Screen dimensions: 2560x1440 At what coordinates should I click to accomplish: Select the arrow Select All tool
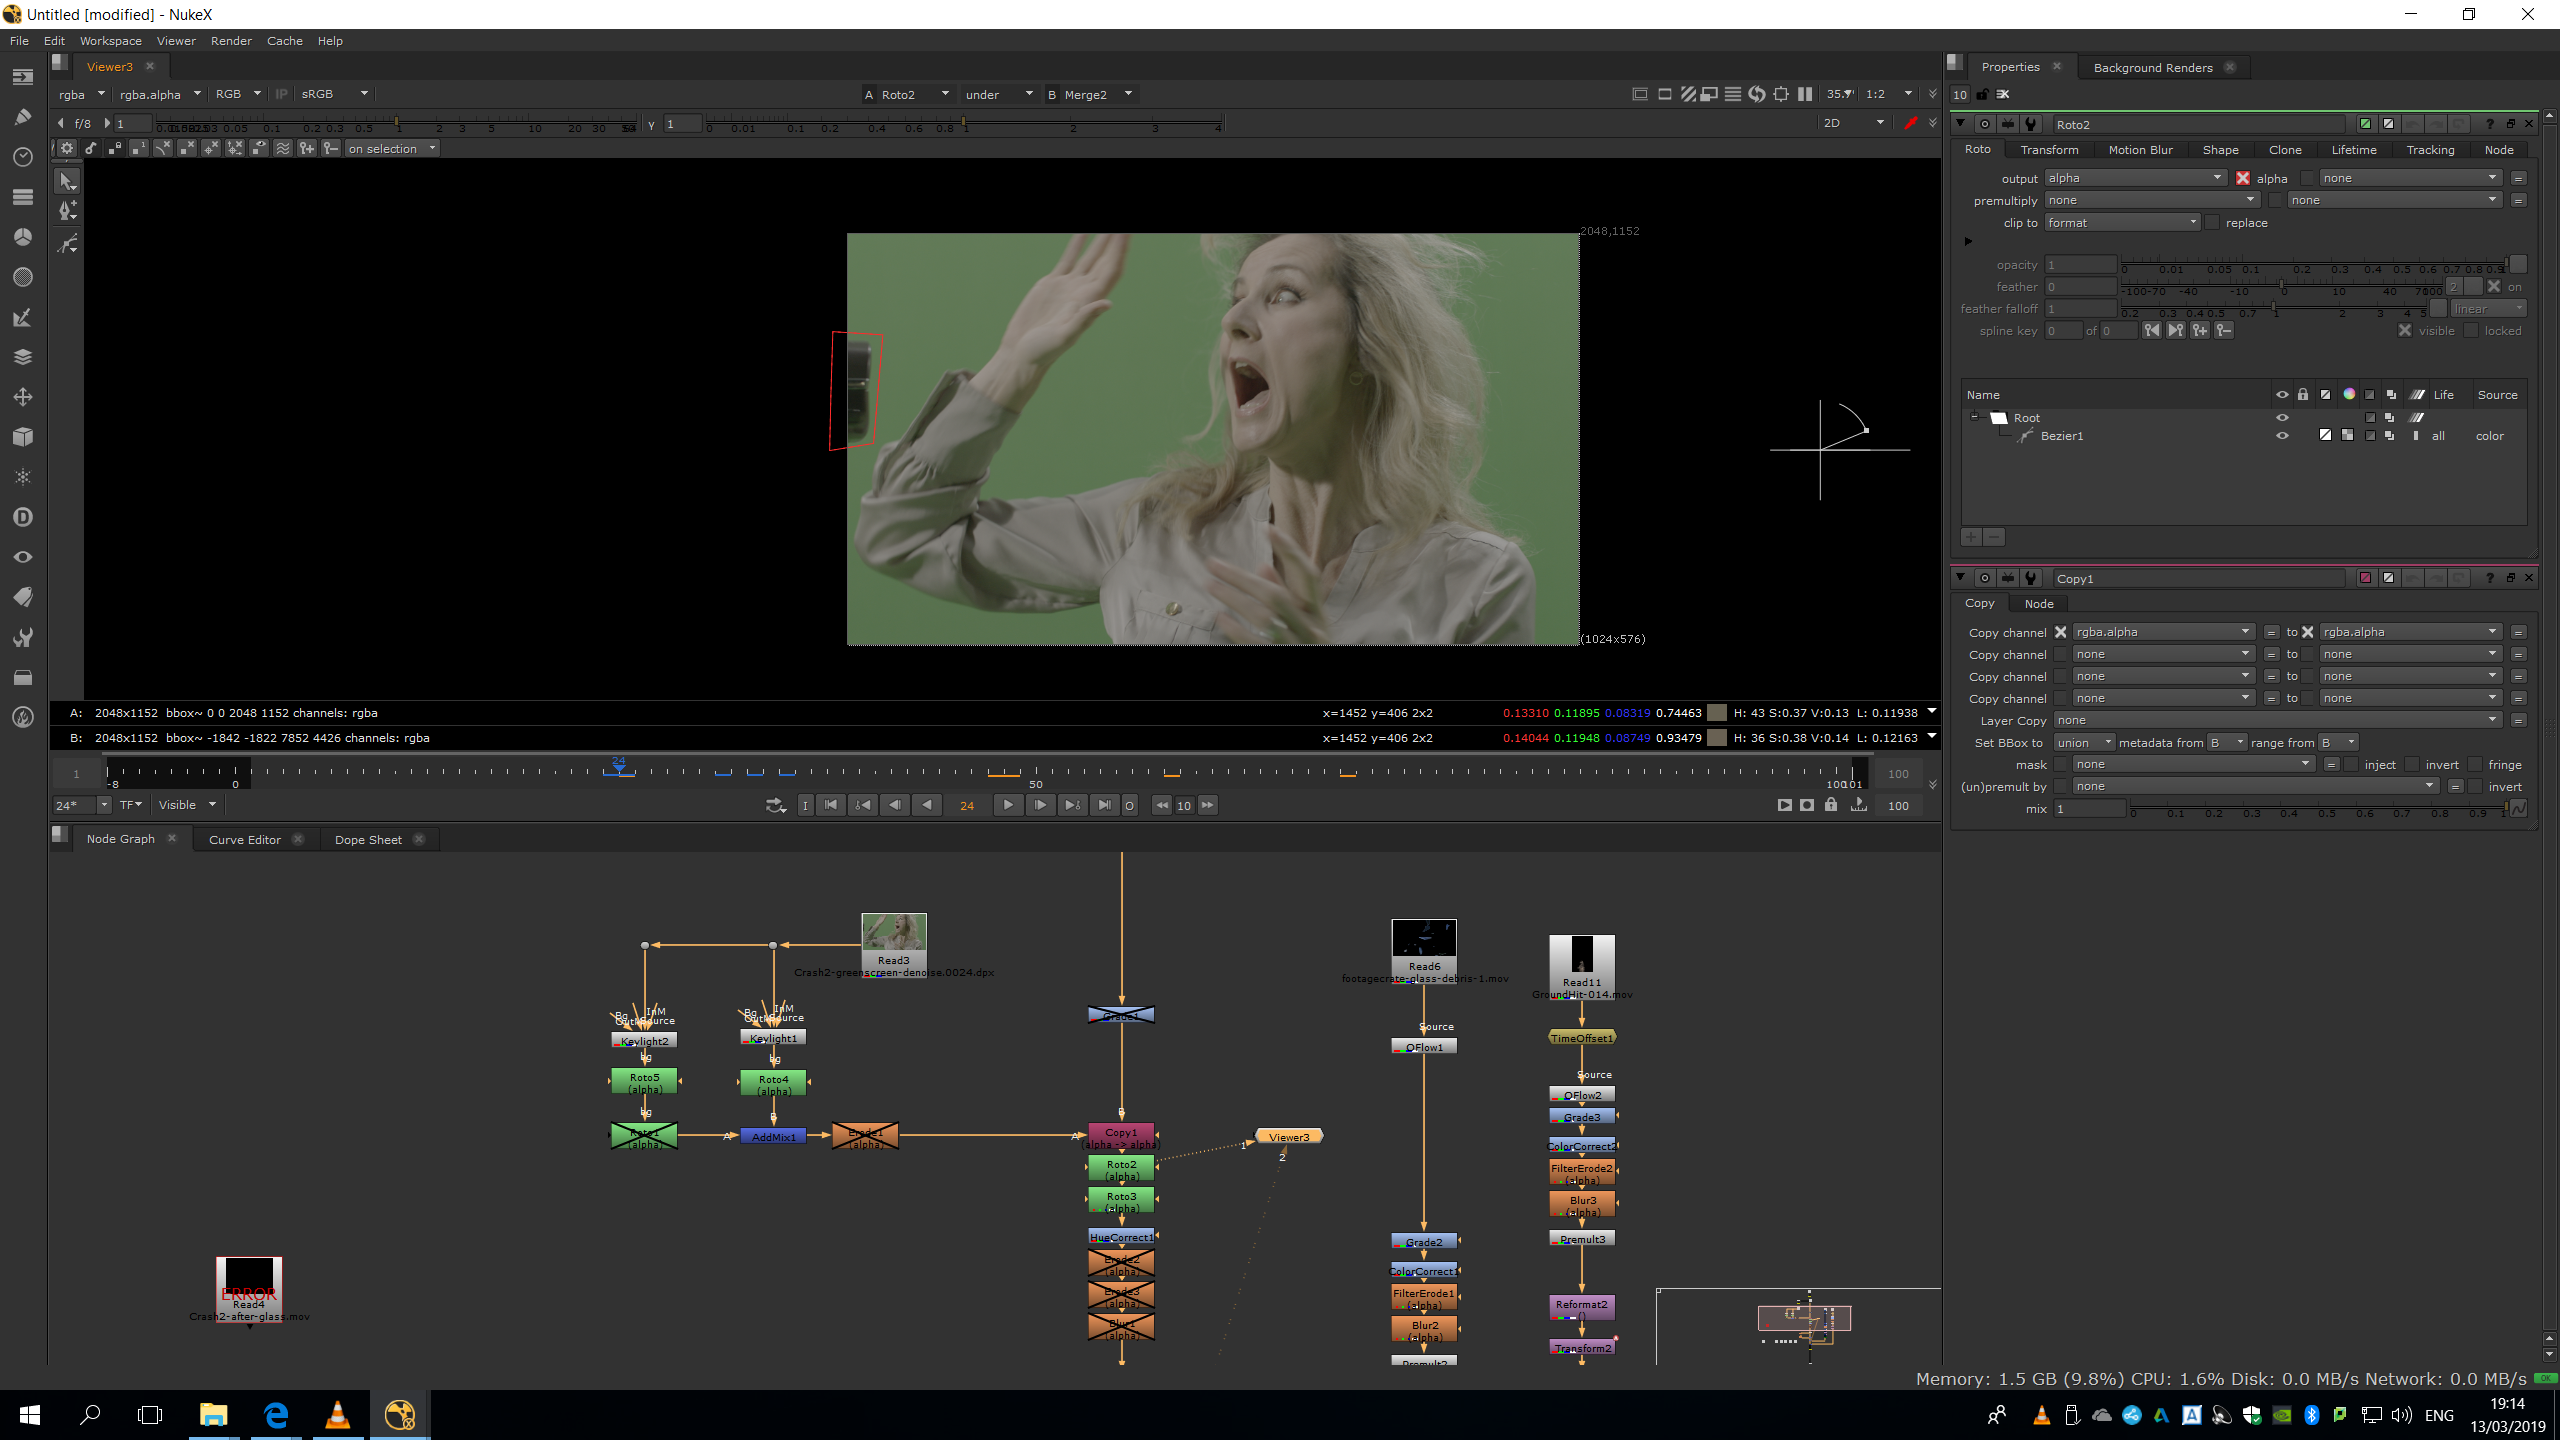67,181
